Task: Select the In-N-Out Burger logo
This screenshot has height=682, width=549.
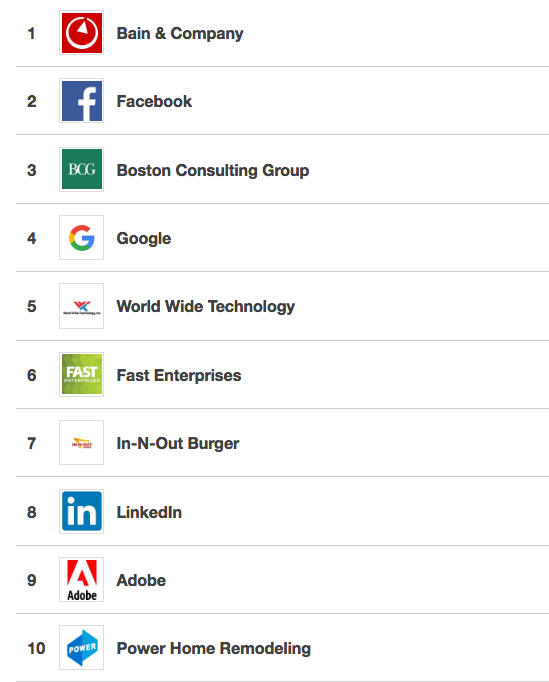Action: 81,442
